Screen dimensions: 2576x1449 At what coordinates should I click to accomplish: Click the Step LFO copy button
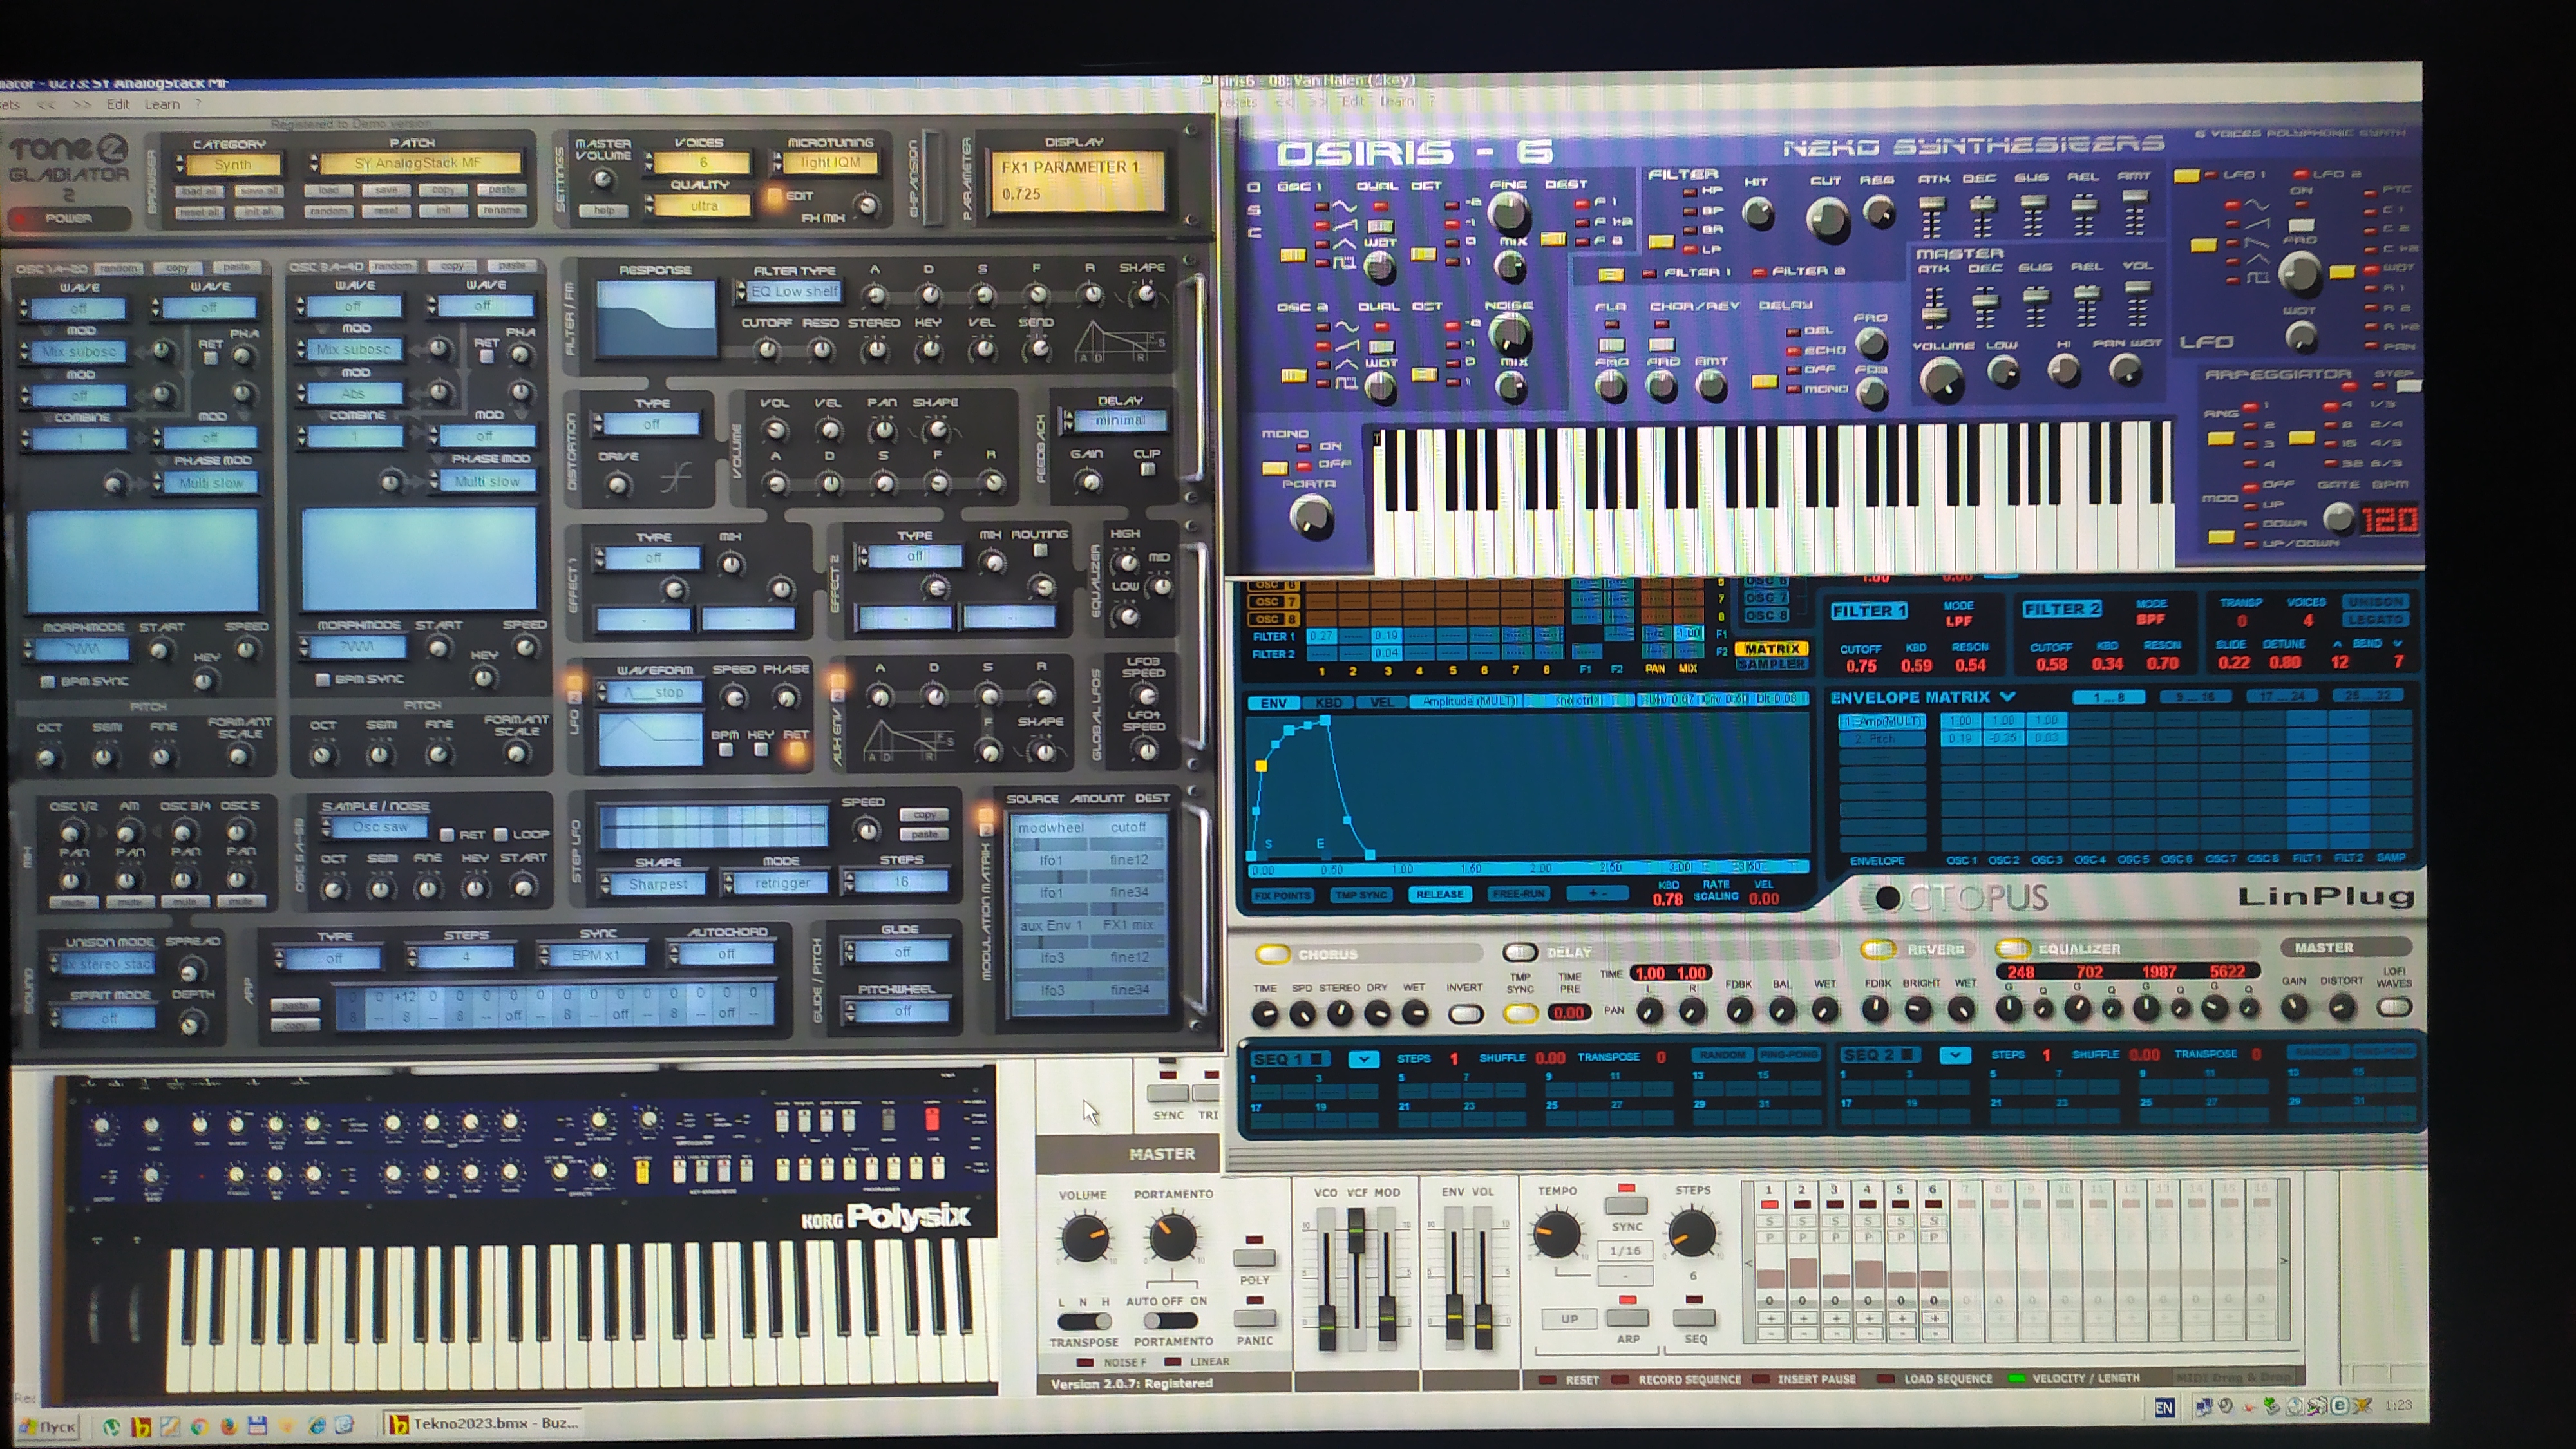point(924,814)
